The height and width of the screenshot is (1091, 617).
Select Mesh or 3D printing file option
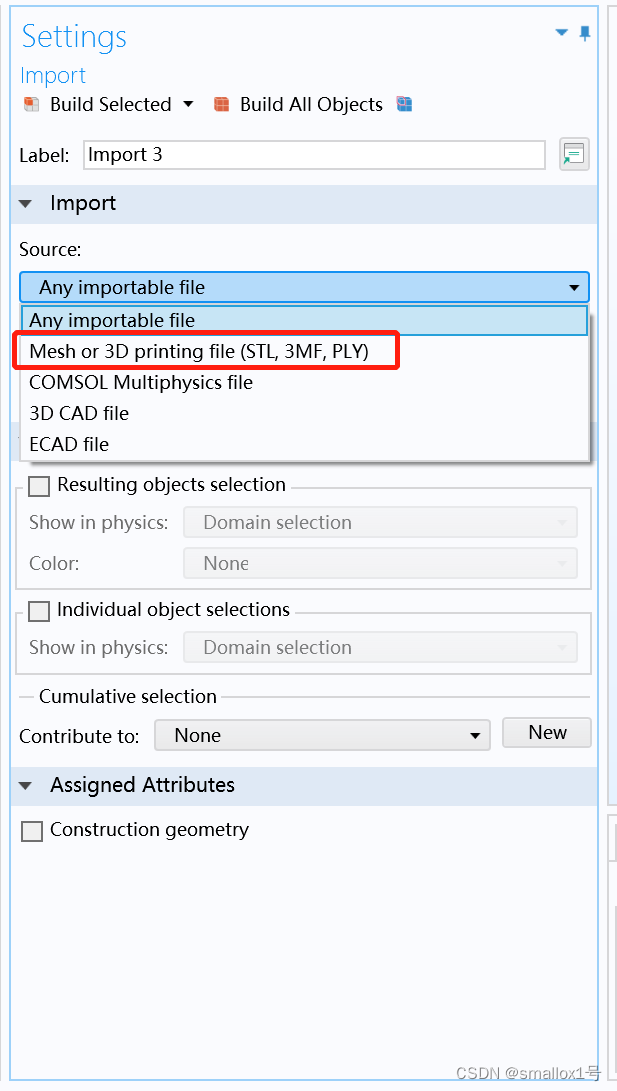pyautogui.click(x=200, y=351)
